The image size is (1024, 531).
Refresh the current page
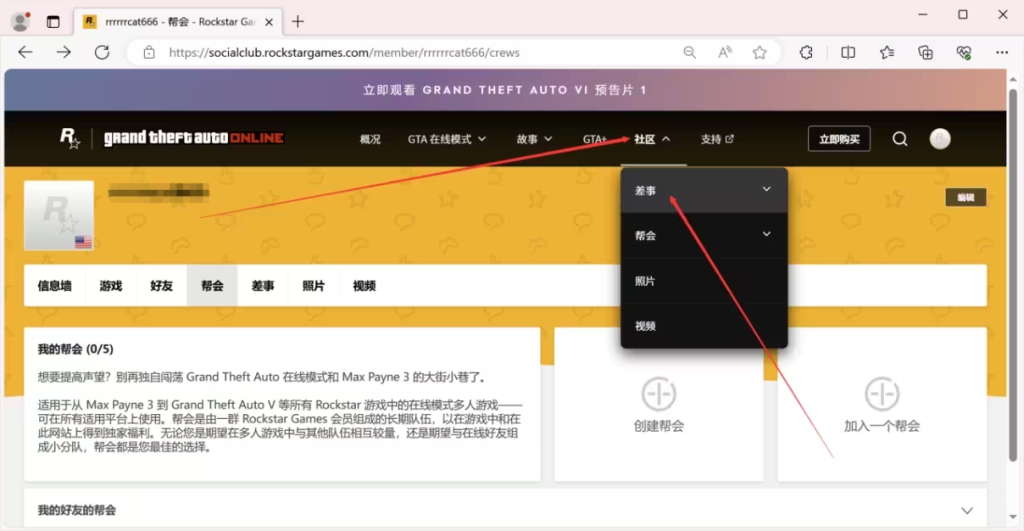[102, 52]
